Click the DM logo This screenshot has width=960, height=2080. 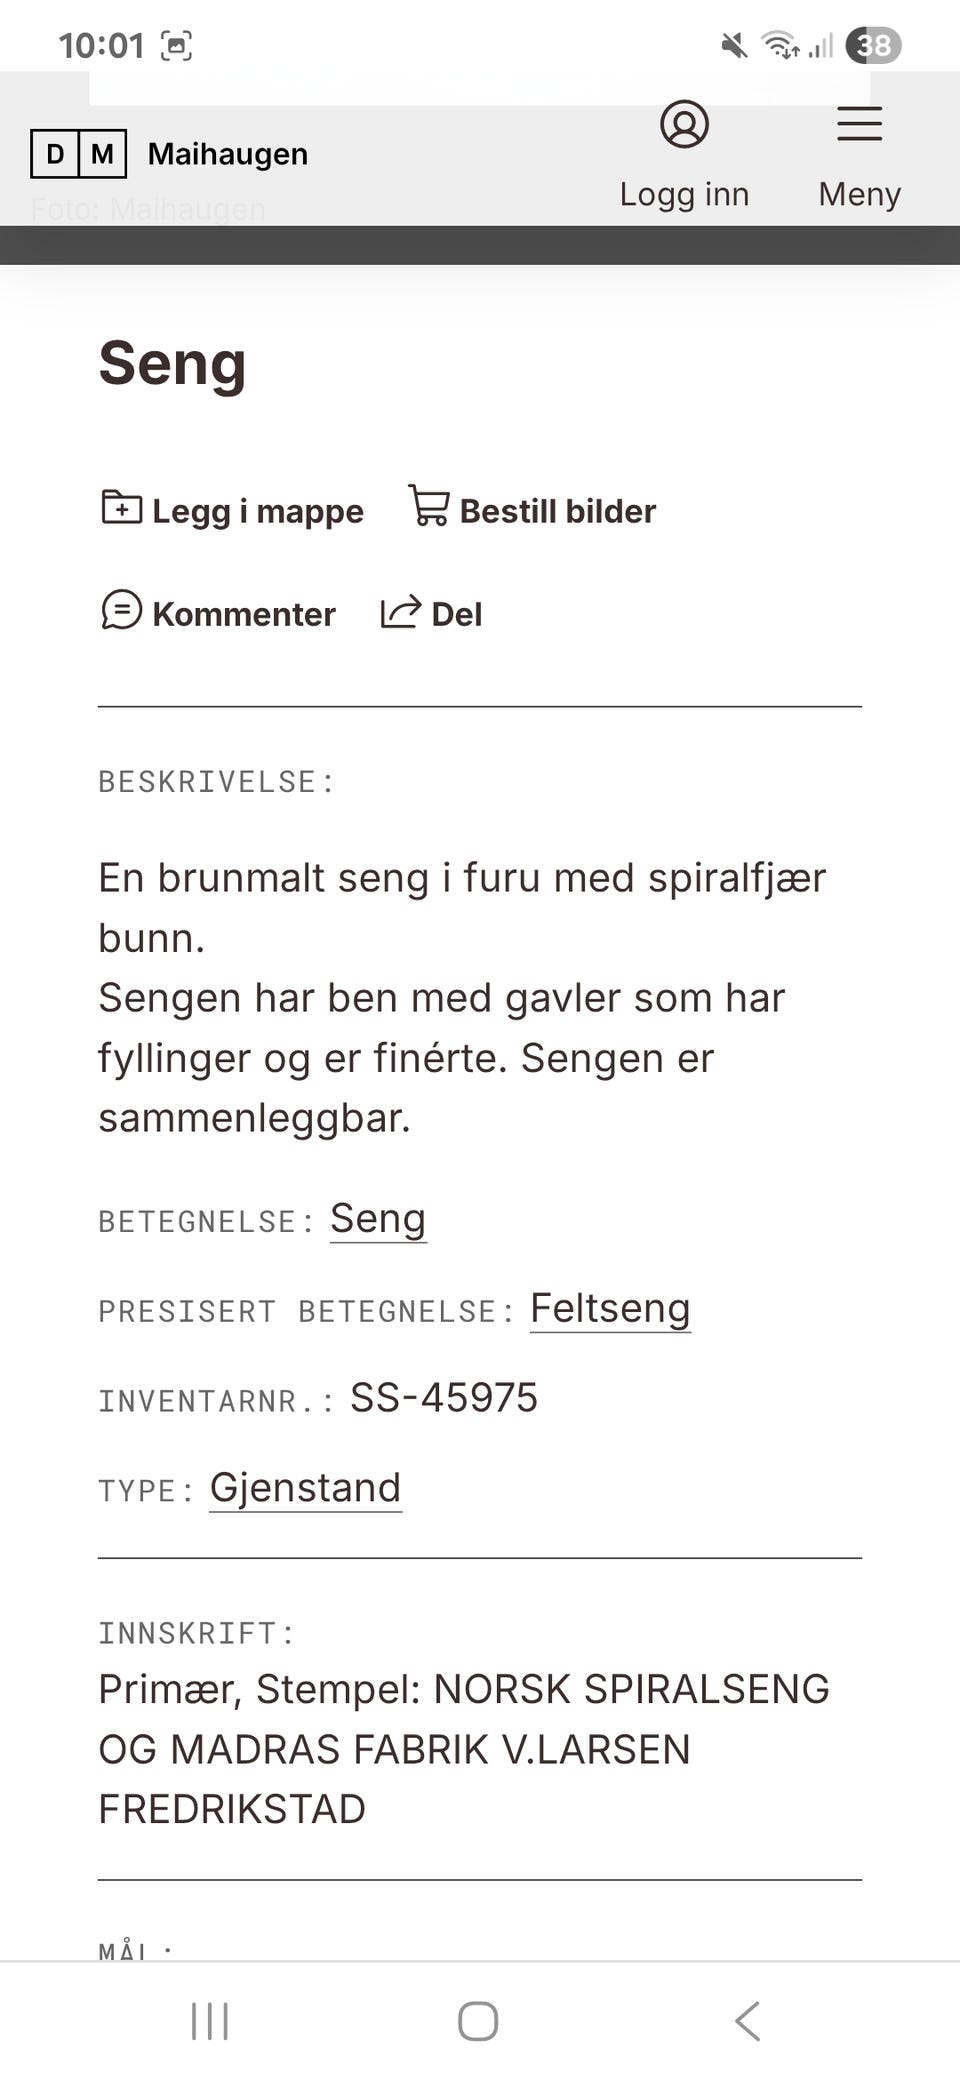pos(77,153)
